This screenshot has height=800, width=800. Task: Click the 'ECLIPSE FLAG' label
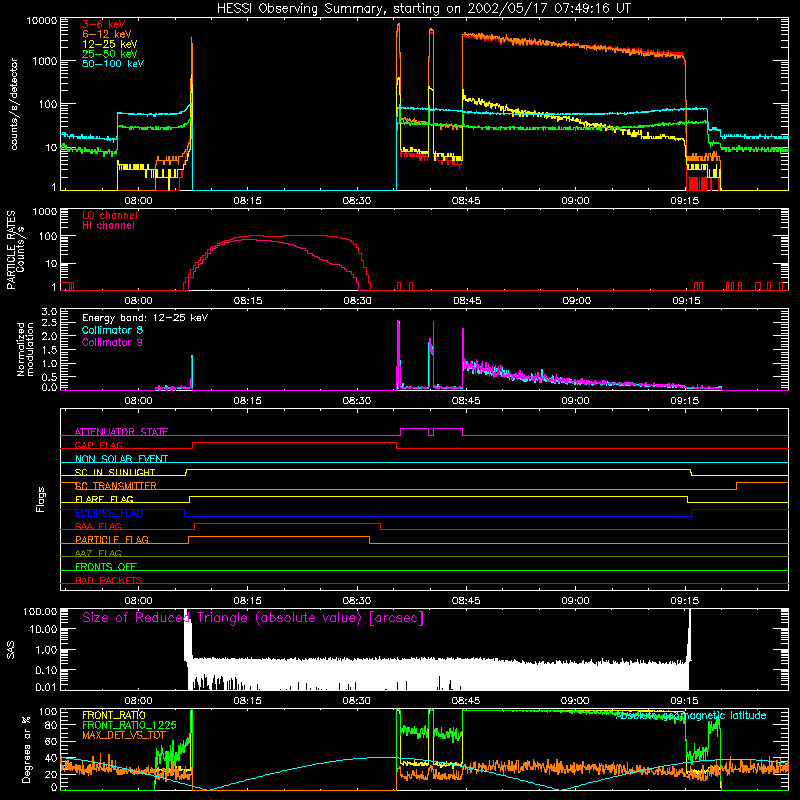pyautogui.click(x=109, y=513)
